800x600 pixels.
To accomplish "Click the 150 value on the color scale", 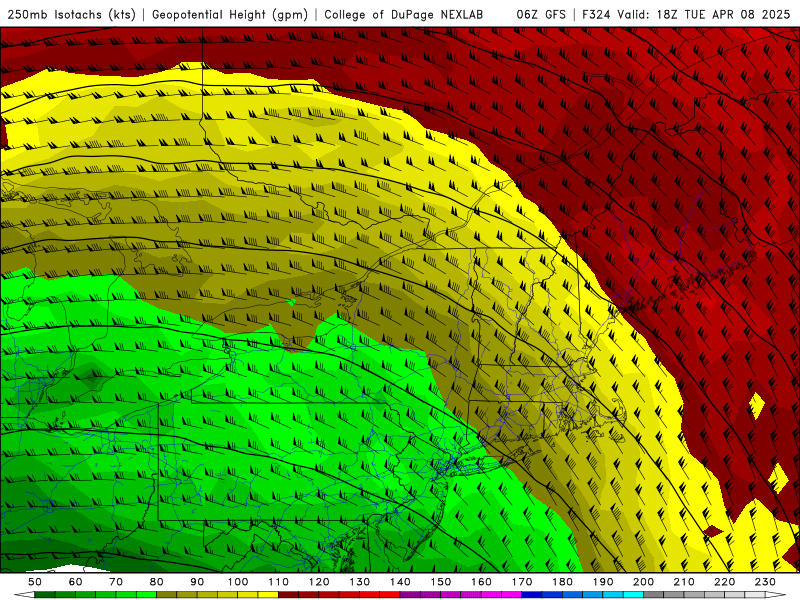I will 441,582.
